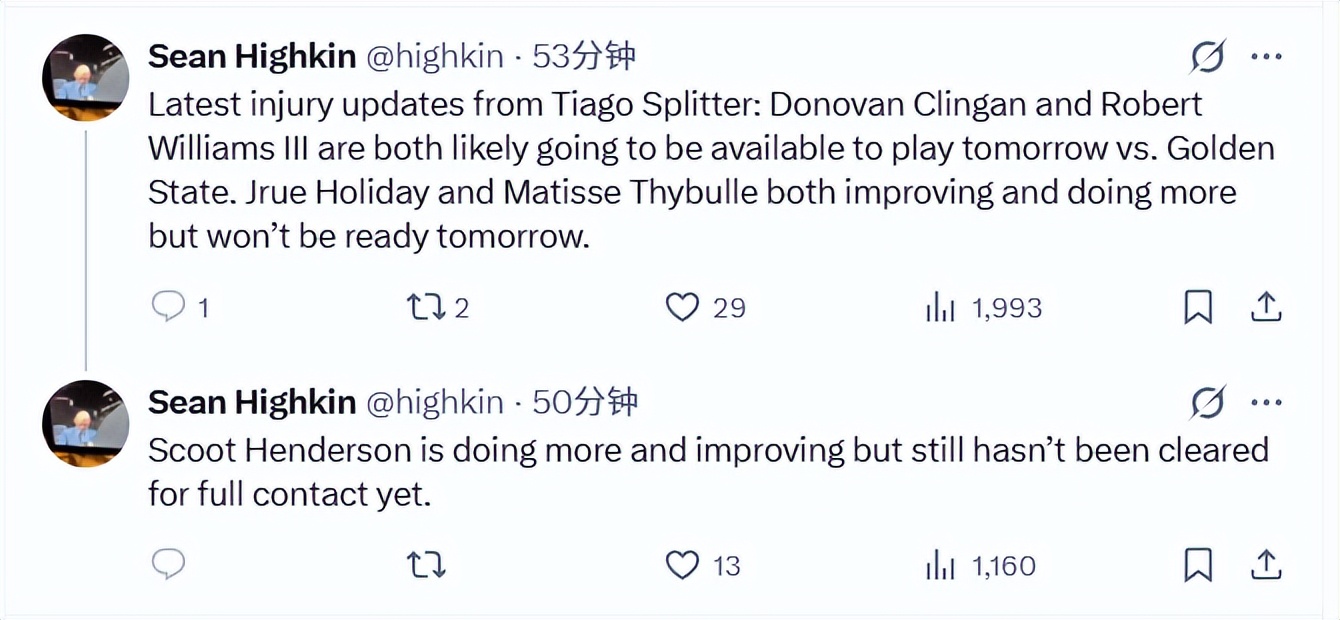Image resolution: width=1340 pixels, height=620 pixels.
Task: Click the @highkin handle on the second tweet
Action: [435, 402]
